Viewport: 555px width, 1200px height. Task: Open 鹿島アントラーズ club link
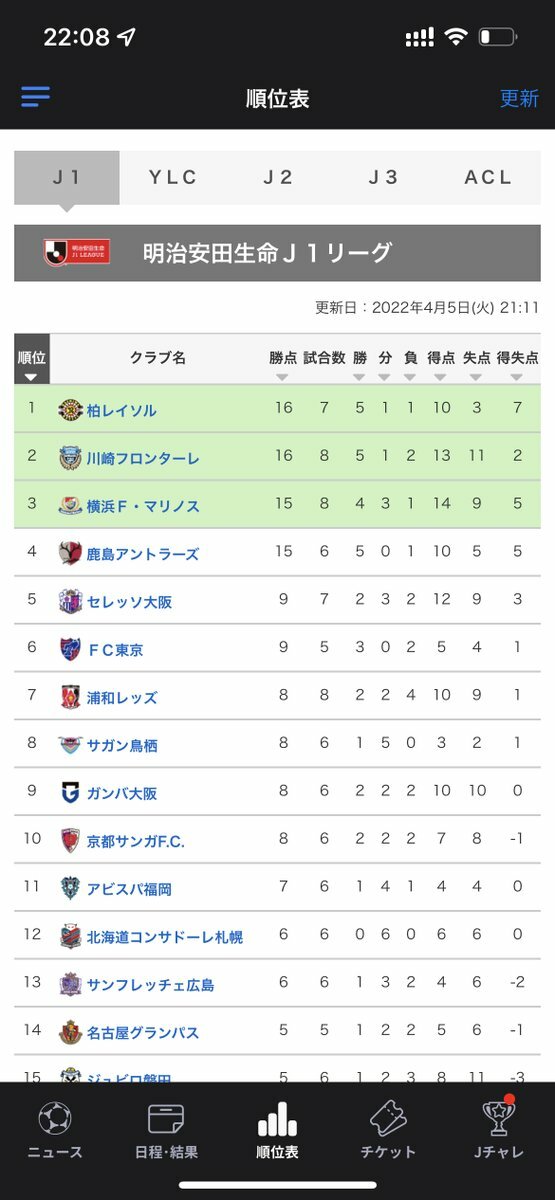coord(143,554)
